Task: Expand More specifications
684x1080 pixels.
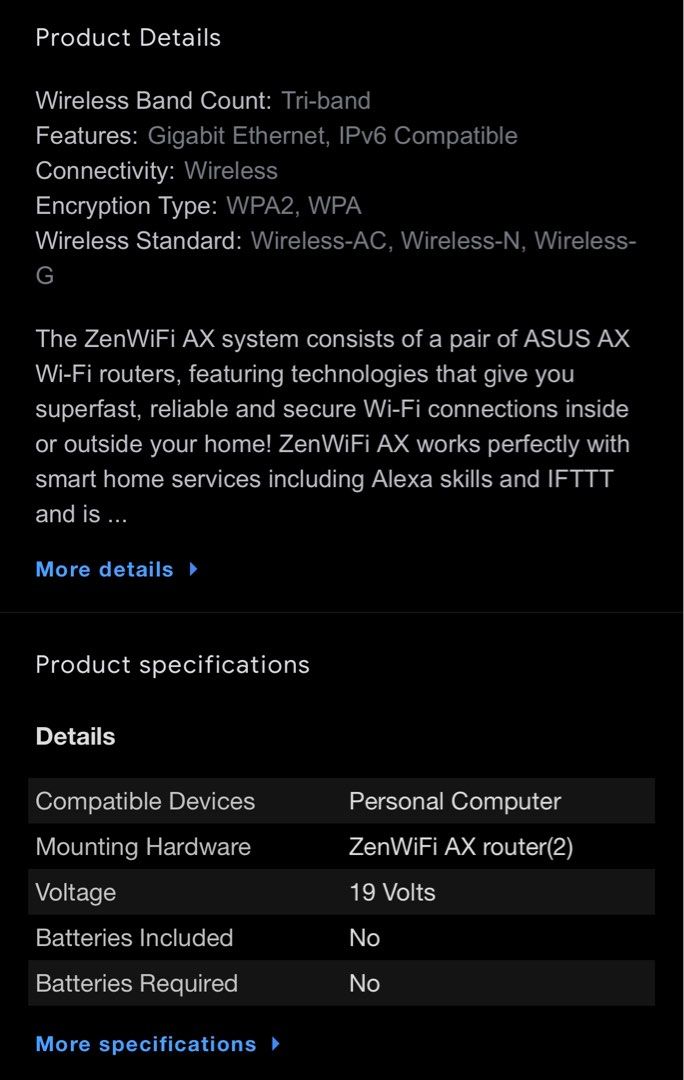Action: point(146,1043)
